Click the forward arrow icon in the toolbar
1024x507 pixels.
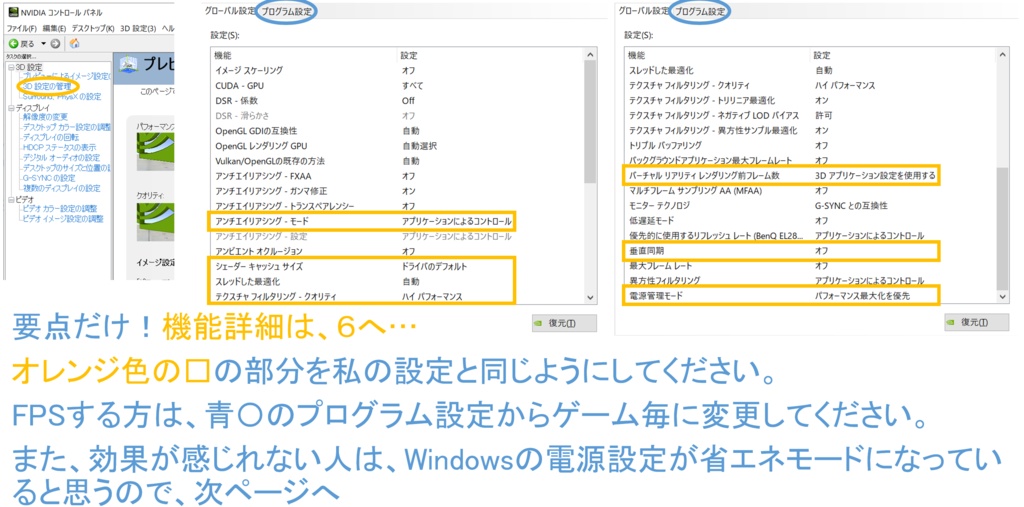[55, 44]
